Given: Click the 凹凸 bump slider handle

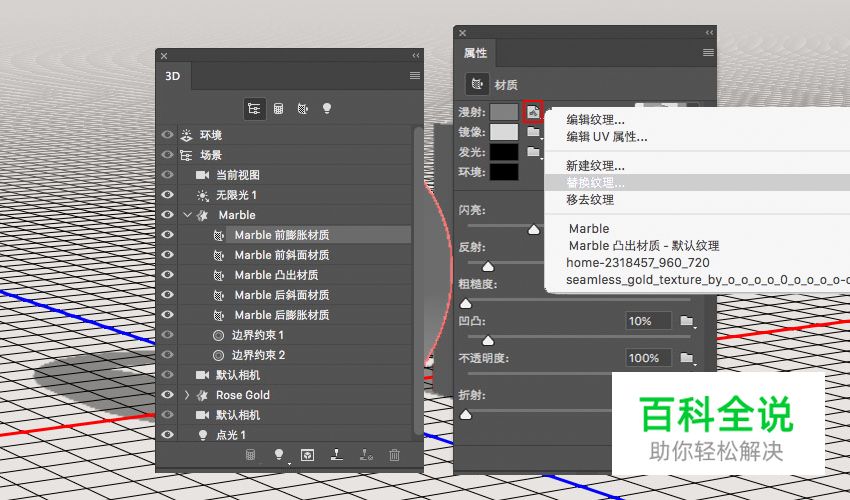Looking at the screenshot, I should coord(488,340).
